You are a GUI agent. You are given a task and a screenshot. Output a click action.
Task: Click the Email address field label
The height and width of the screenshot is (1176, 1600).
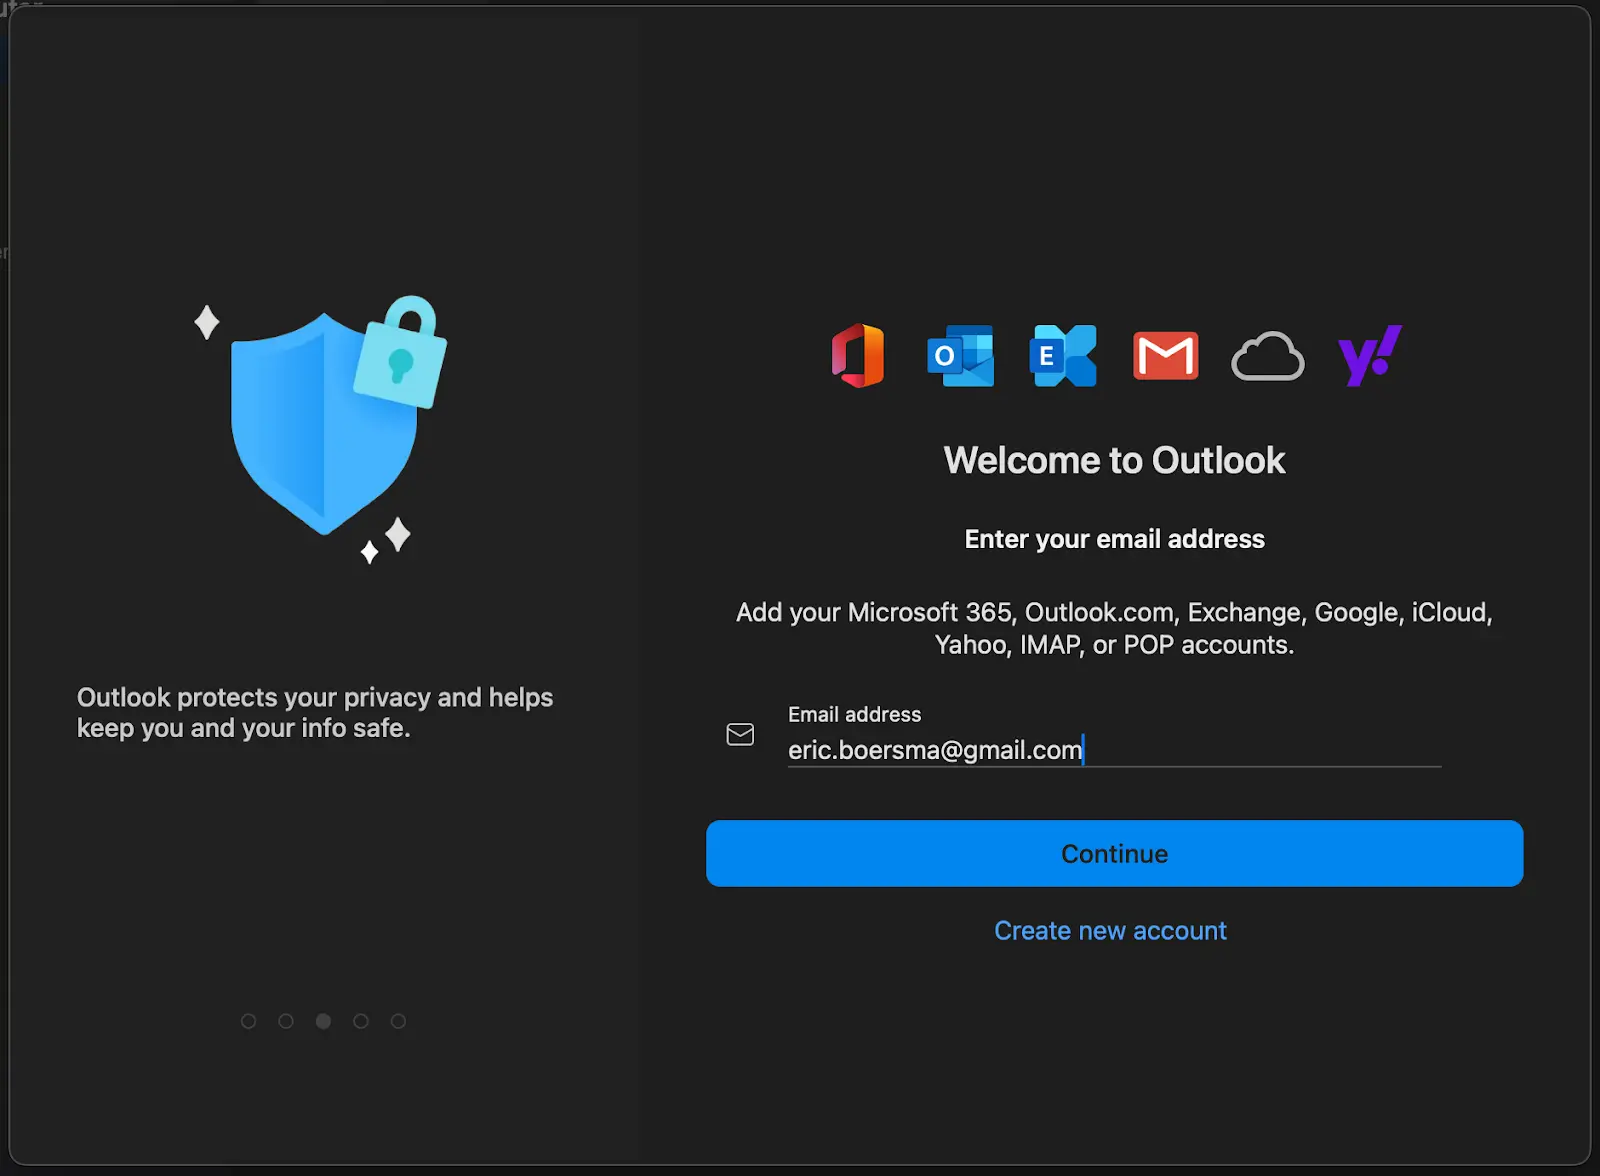click(854, 714)
